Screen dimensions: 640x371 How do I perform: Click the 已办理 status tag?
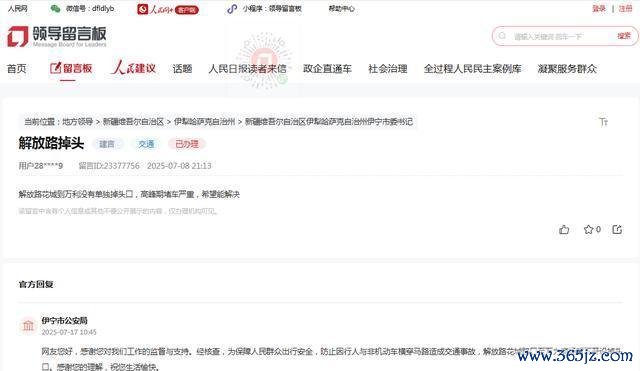pyautogui.click(x=187, y=144)
